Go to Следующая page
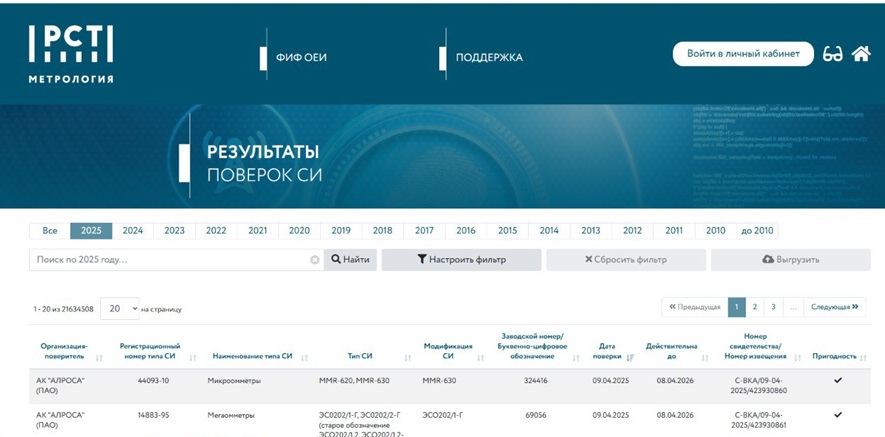 (834, 307)
